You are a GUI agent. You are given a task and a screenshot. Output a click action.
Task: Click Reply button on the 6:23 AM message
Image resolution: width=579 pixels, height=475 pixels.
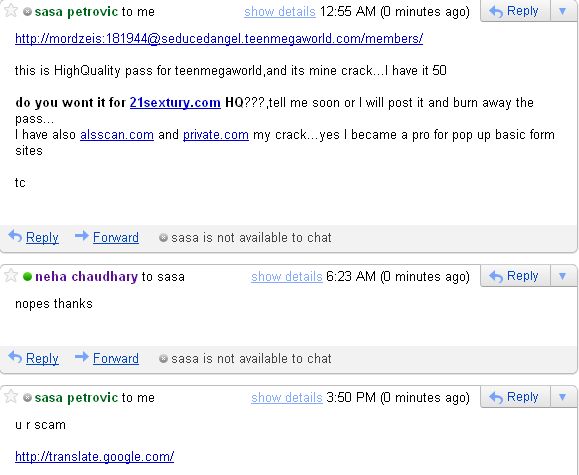[515, 276]
